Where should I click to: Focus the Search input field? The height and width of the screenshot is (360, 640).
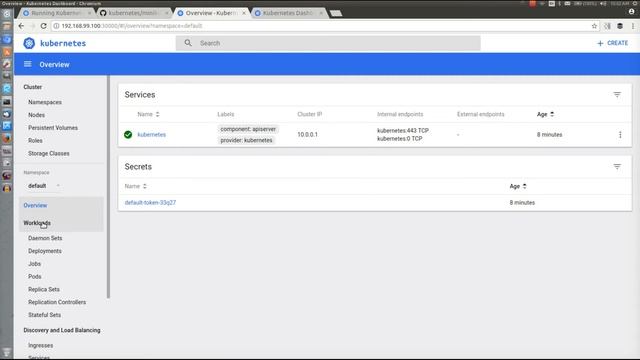[x=328, y=43]
